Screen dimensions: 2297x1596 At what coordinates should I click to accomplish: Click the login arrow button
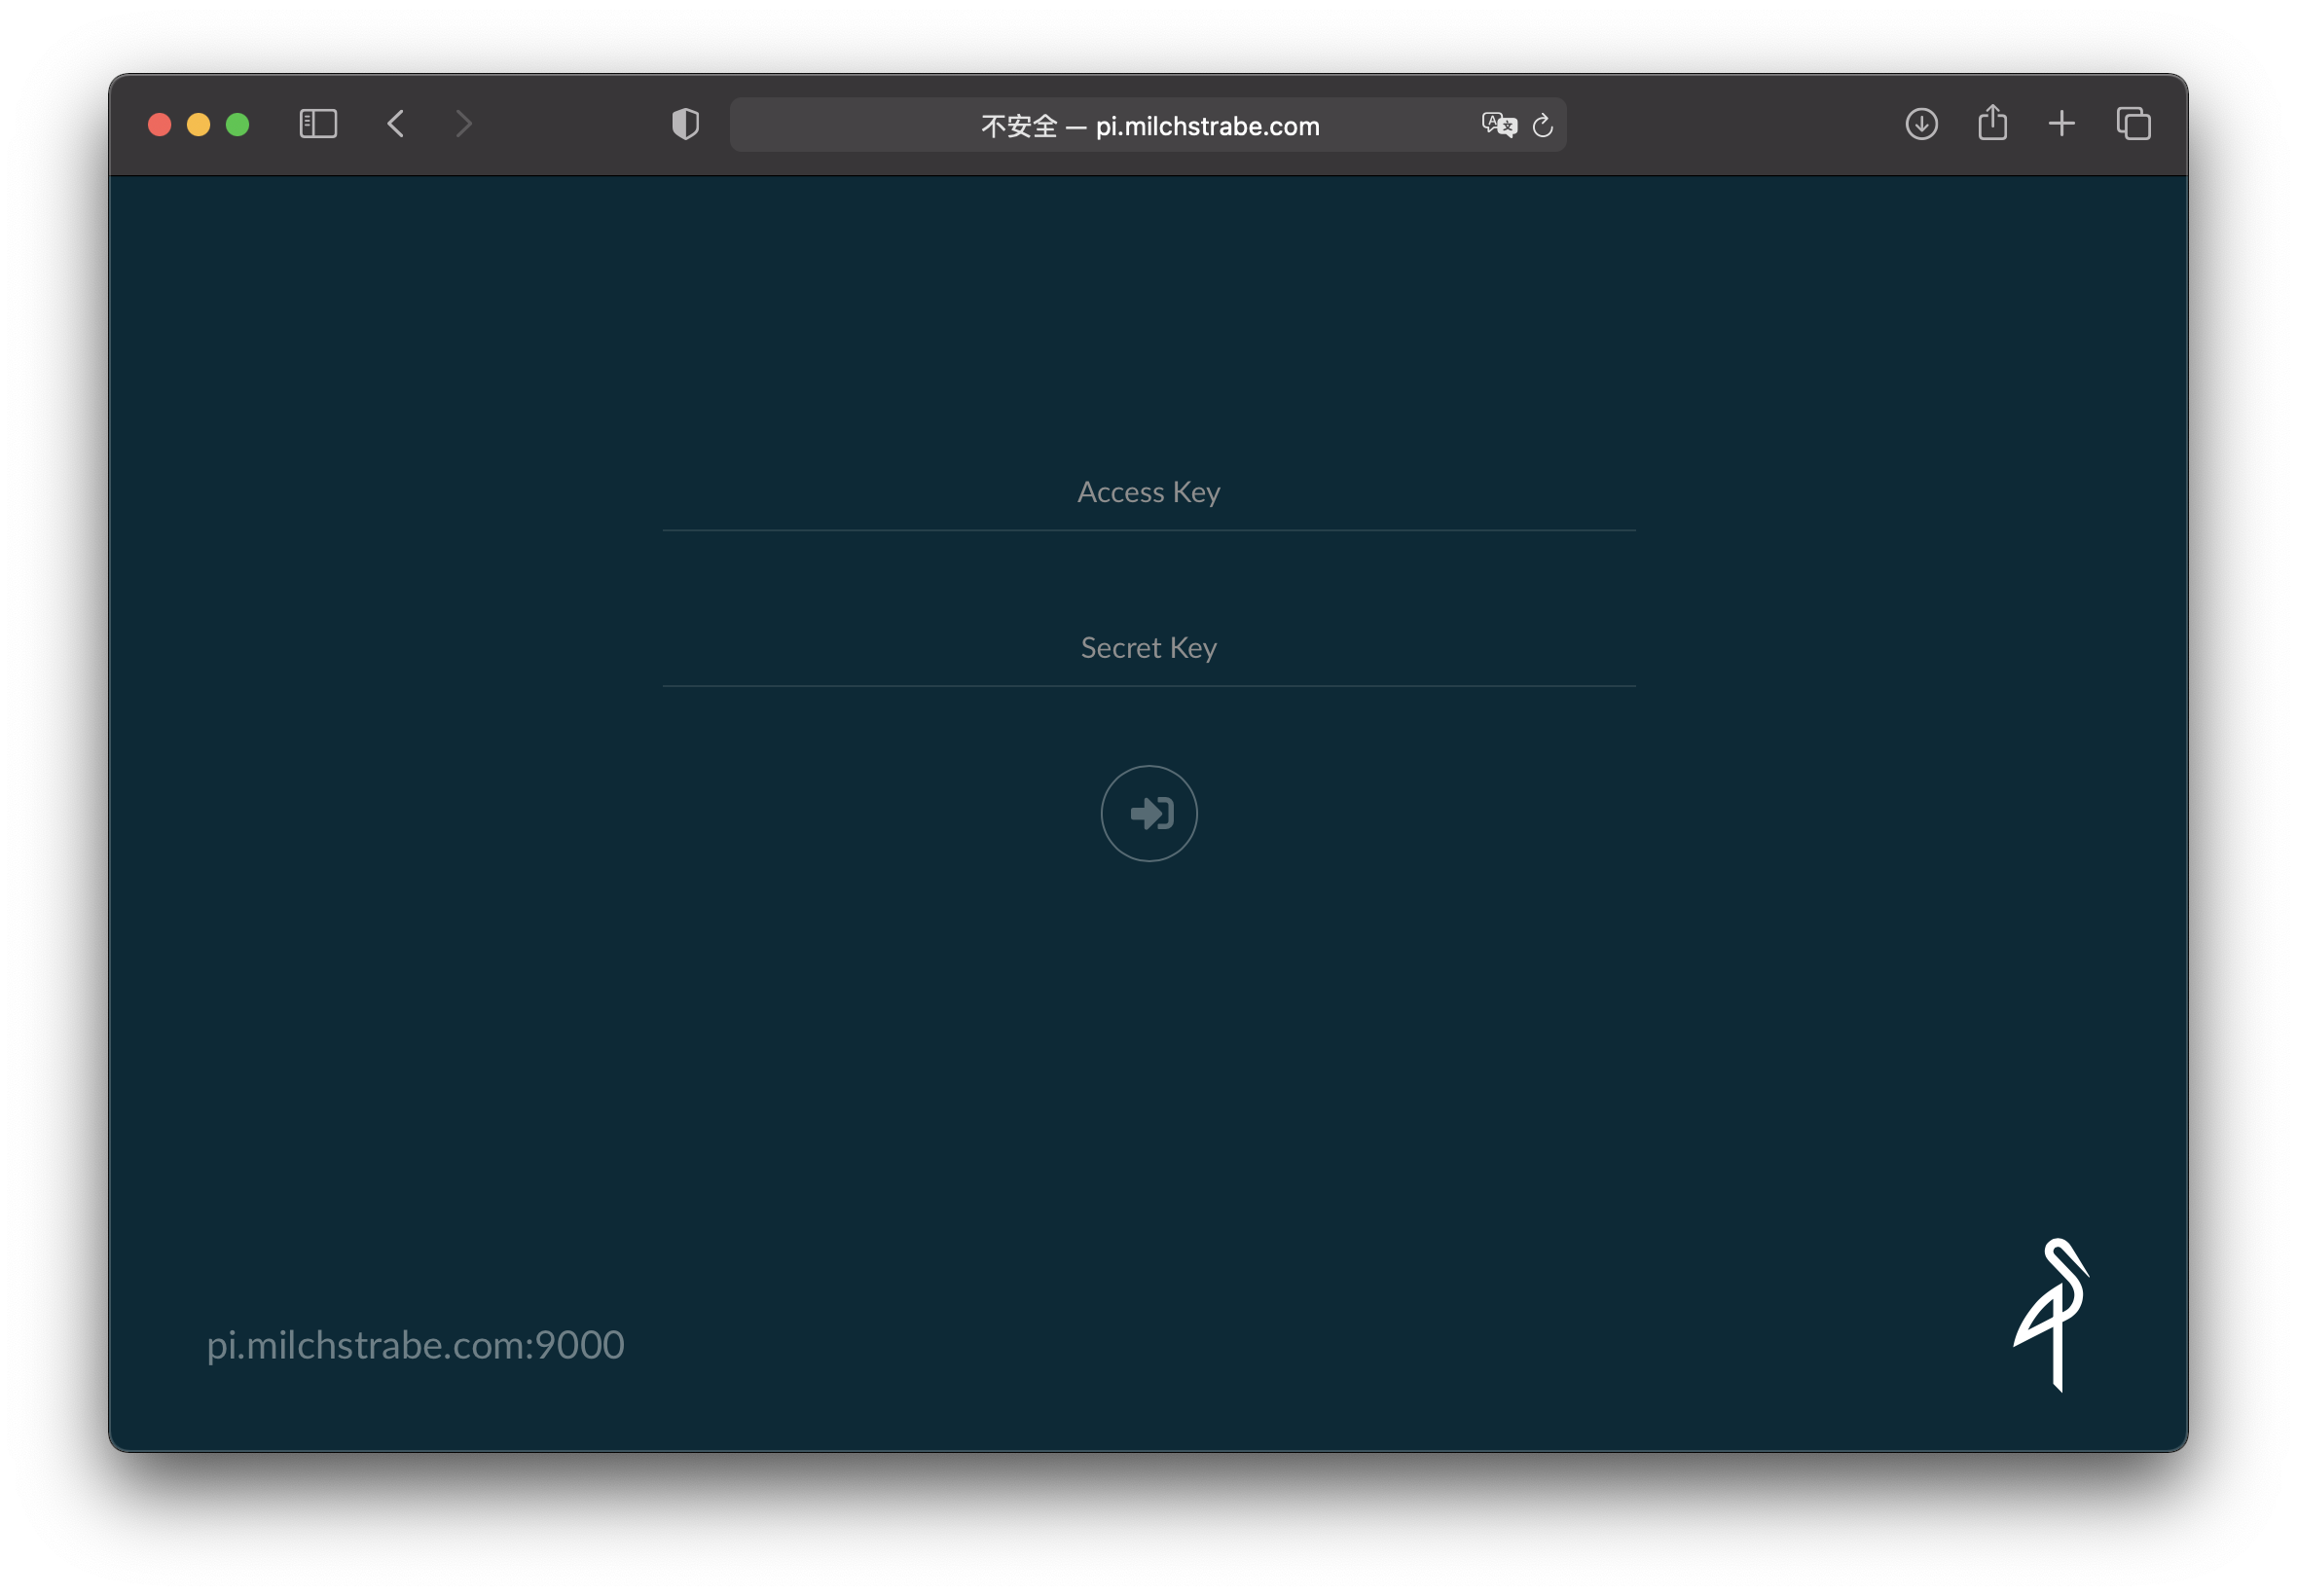1148,813
